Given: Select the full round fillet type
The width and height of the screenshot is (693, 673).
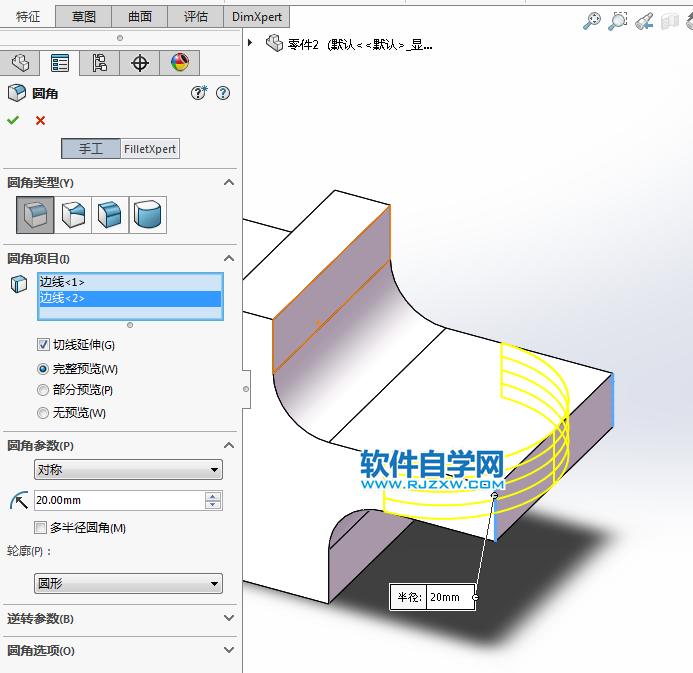Looking at the screenshot, I should point(148,215).
